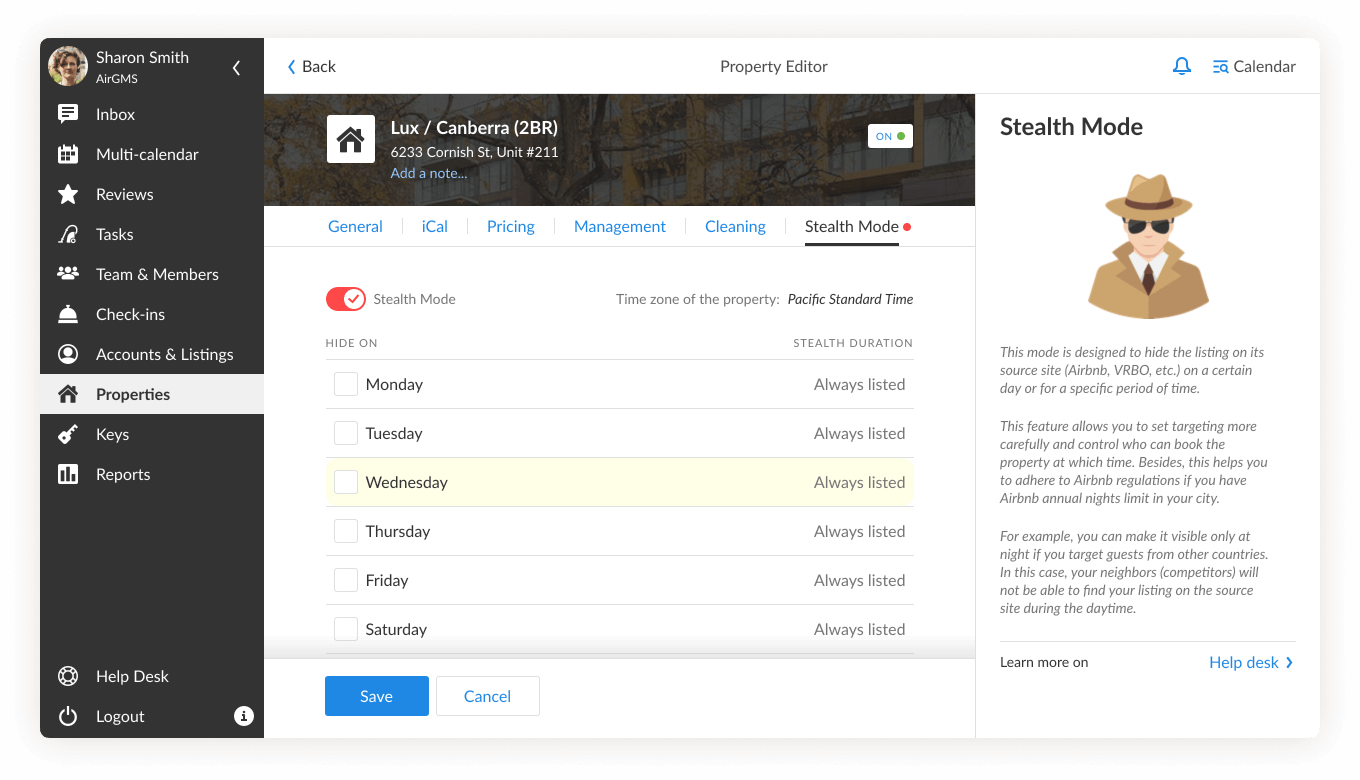Open the Cleaning tab
The image size is (1360, 780).
(735, 226)
